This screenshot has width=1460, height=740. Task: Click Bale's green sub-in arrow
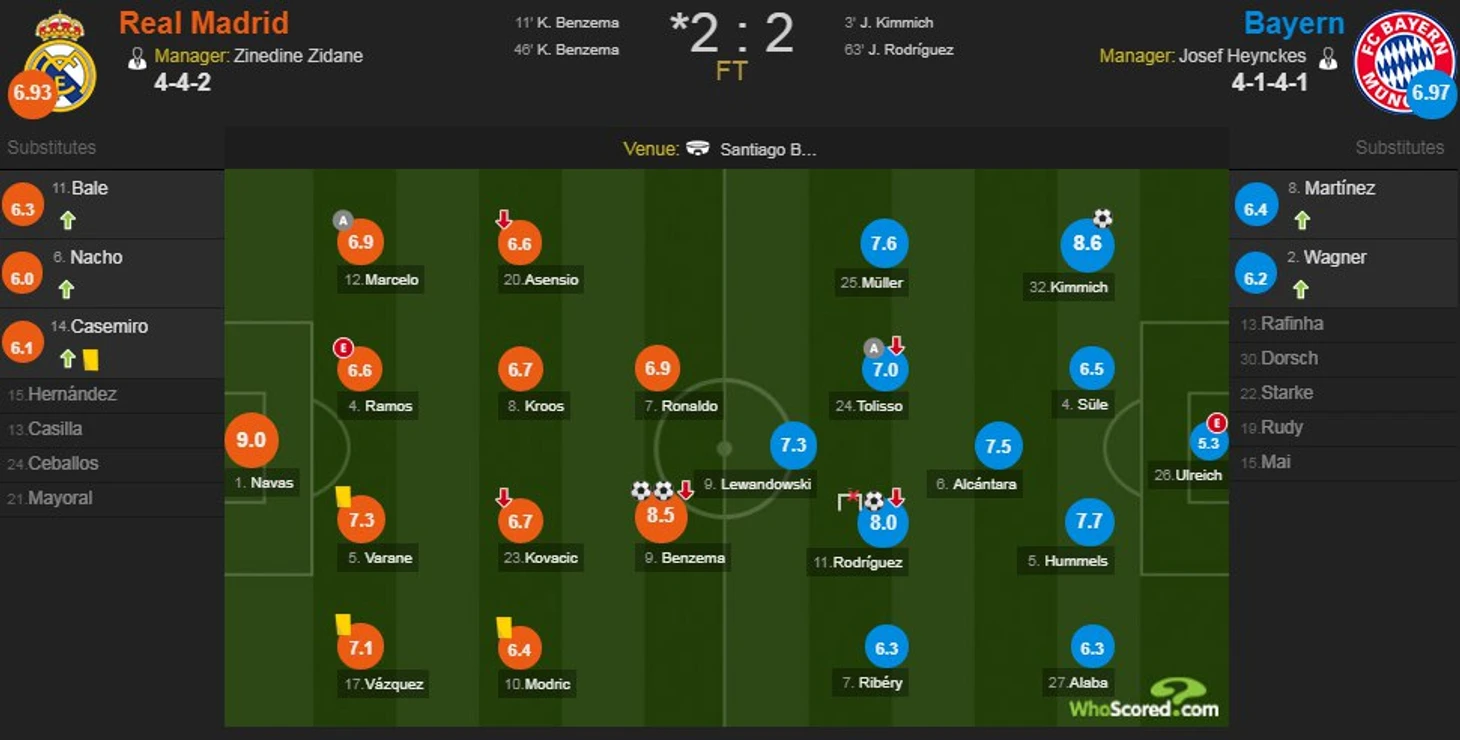[x=67, y=220]
